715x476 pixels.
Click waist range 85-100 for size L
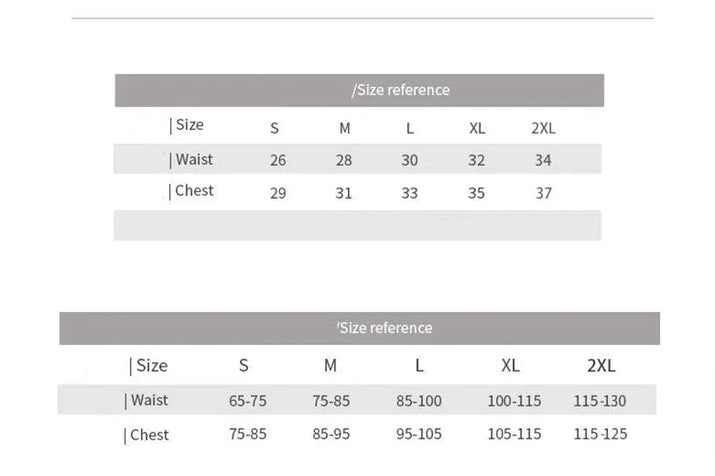[418, 401]
